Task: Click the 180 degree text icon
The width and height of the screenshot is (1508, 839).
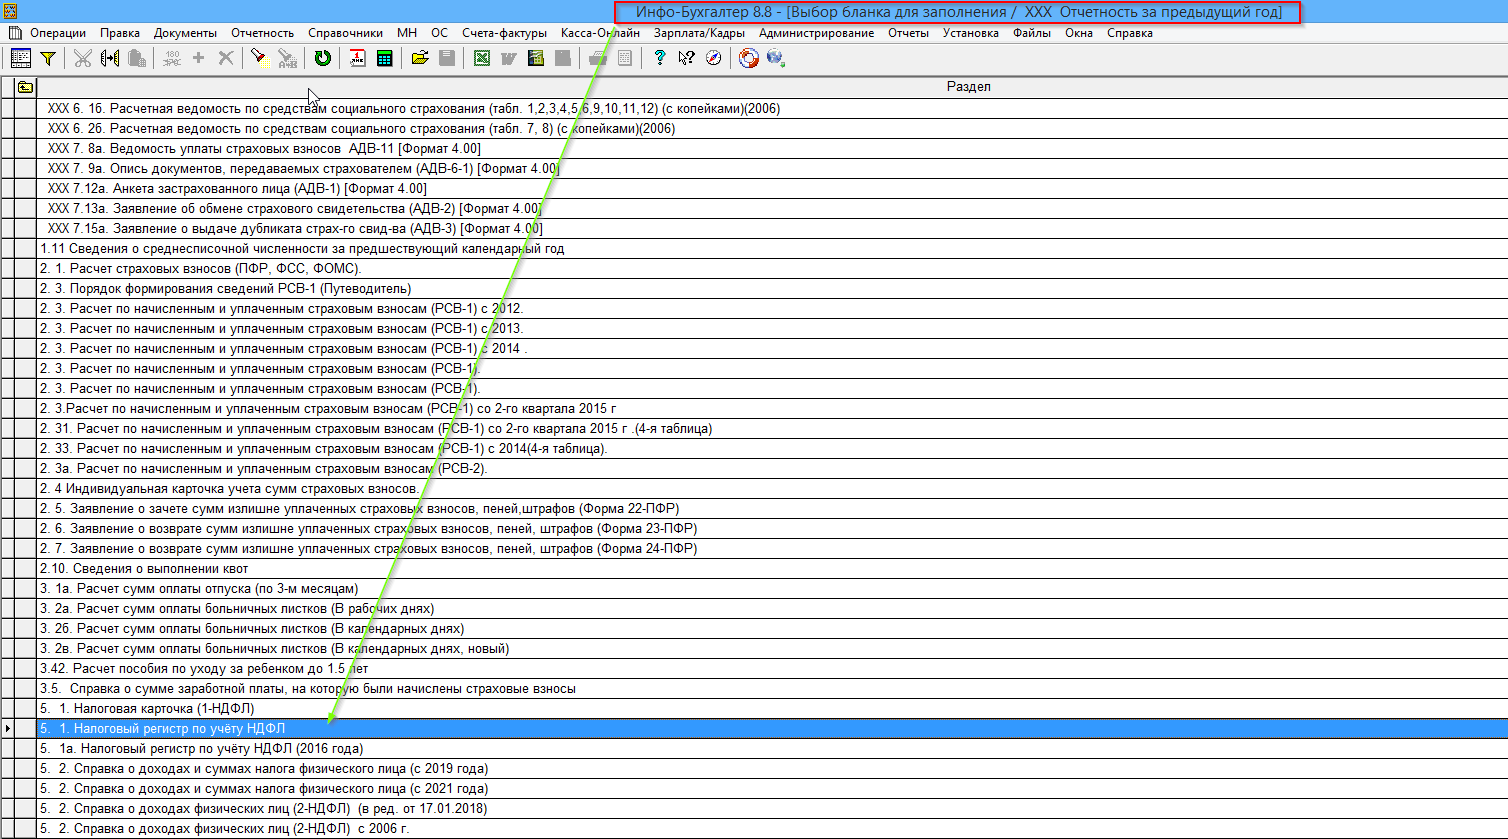Action: (x=171, y=59)
